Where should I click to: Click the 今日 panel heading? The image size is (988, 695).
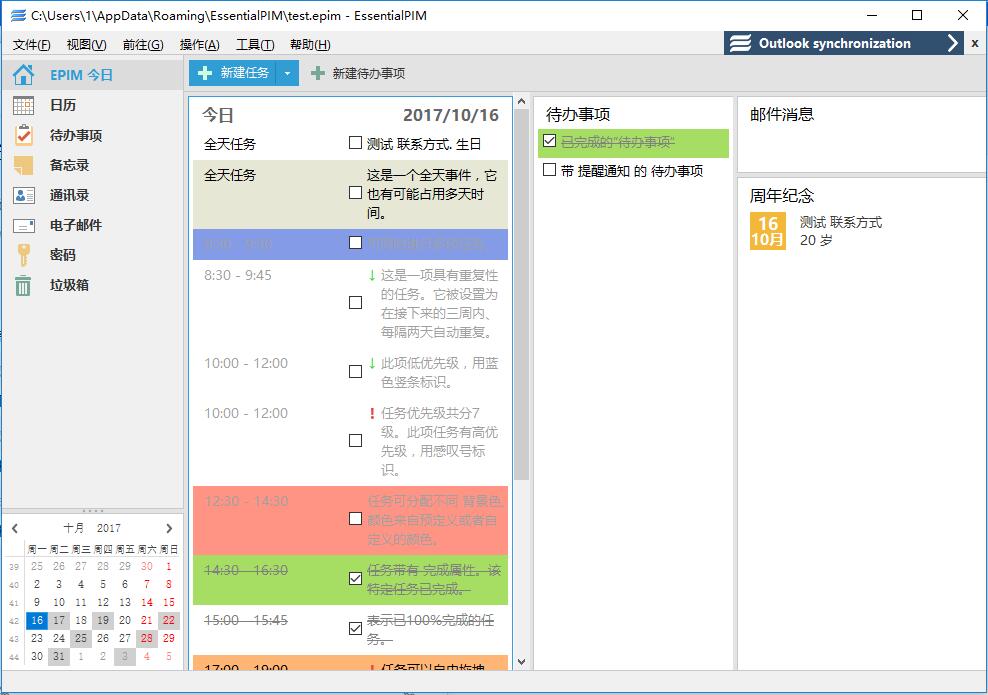click(218, 115)
